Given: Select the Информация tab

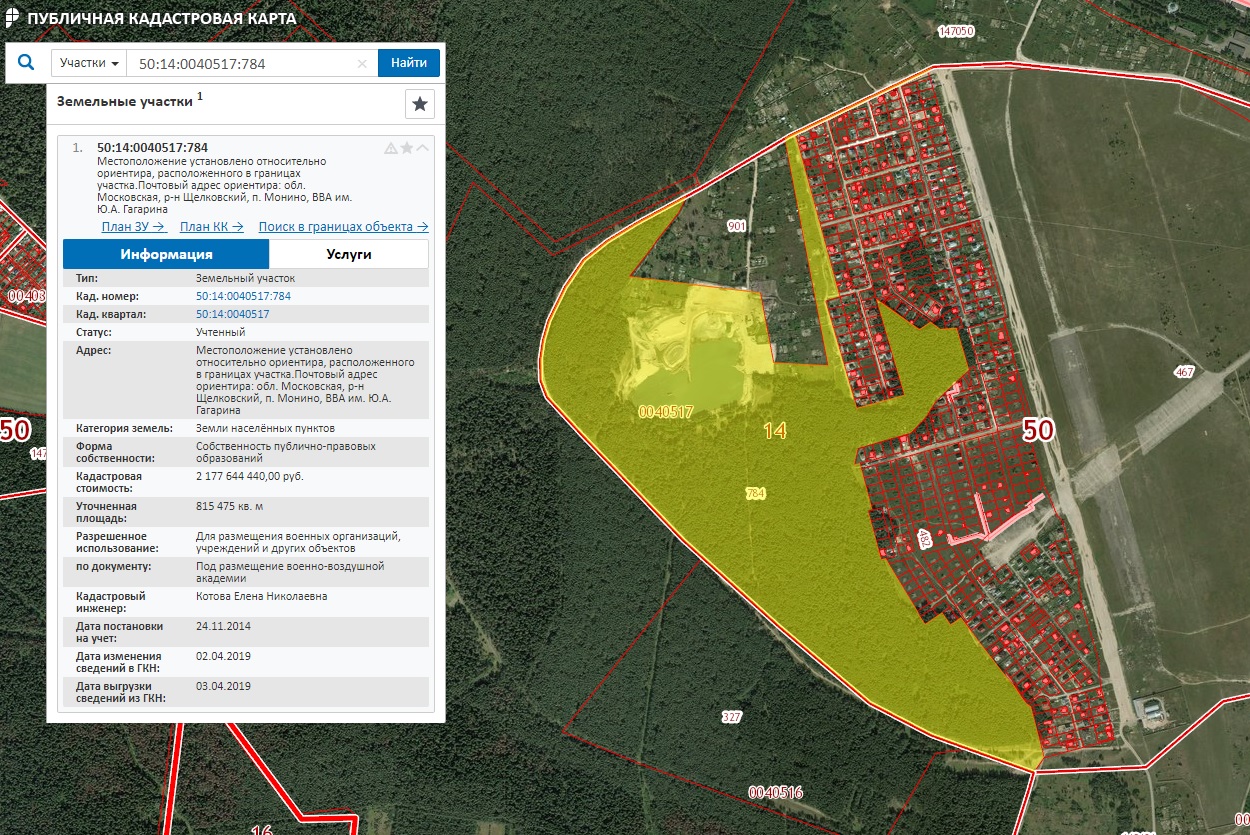Looking at the screenshot, I should pos(166,254).
